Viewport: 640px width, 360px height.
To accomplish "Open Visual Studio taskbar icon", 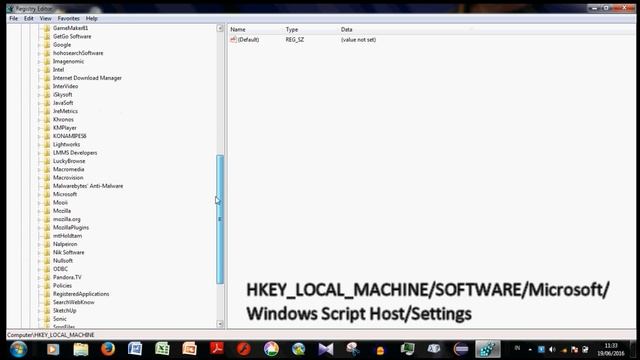I will pyautogui.click(x=326, y=349).
